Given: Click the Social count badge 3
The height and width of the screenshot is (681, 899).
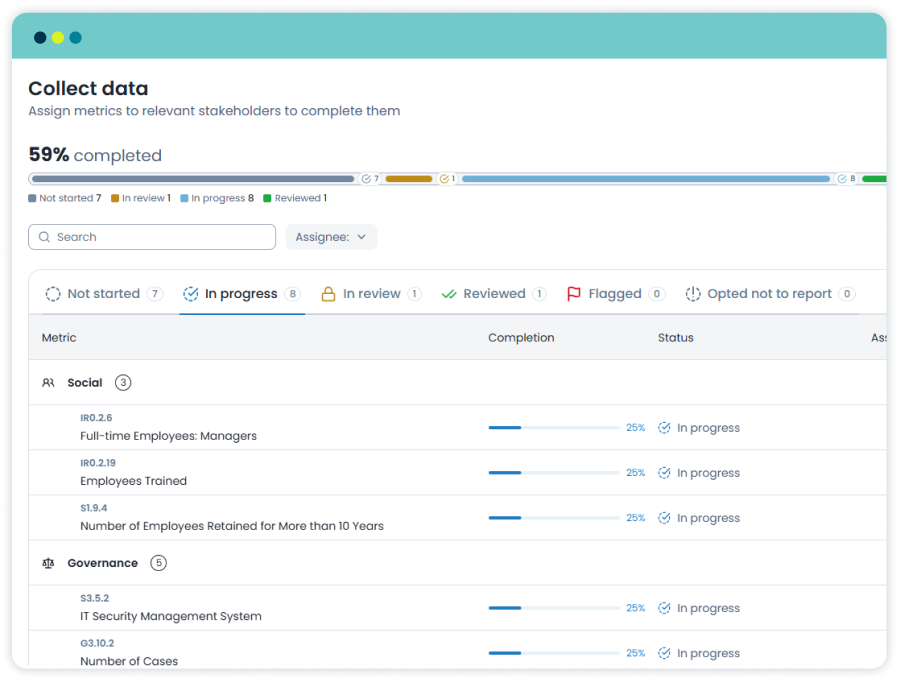Looking at the screenshot, I should [123, 382].
